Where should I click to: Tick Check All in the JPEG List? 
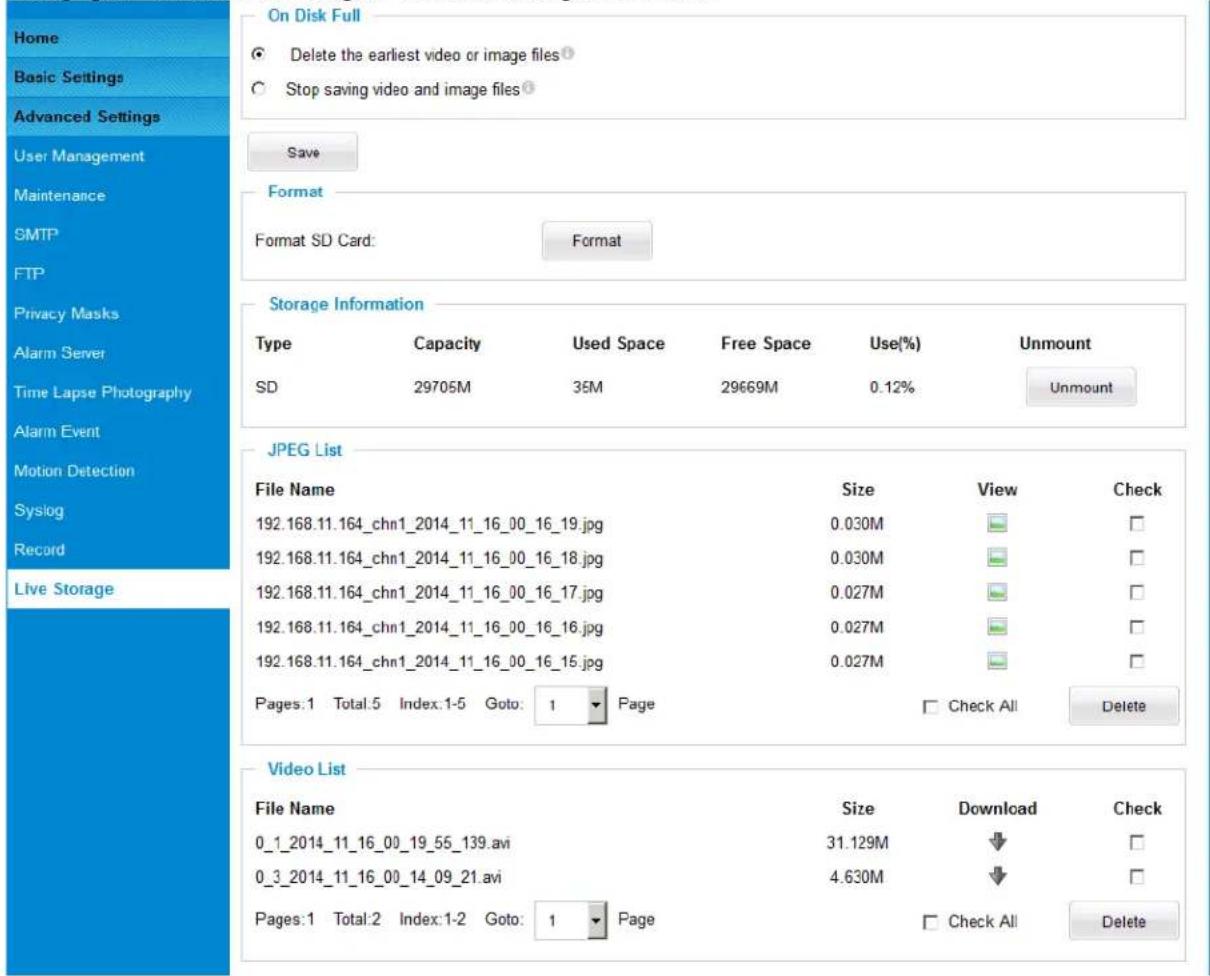point(930,706)
